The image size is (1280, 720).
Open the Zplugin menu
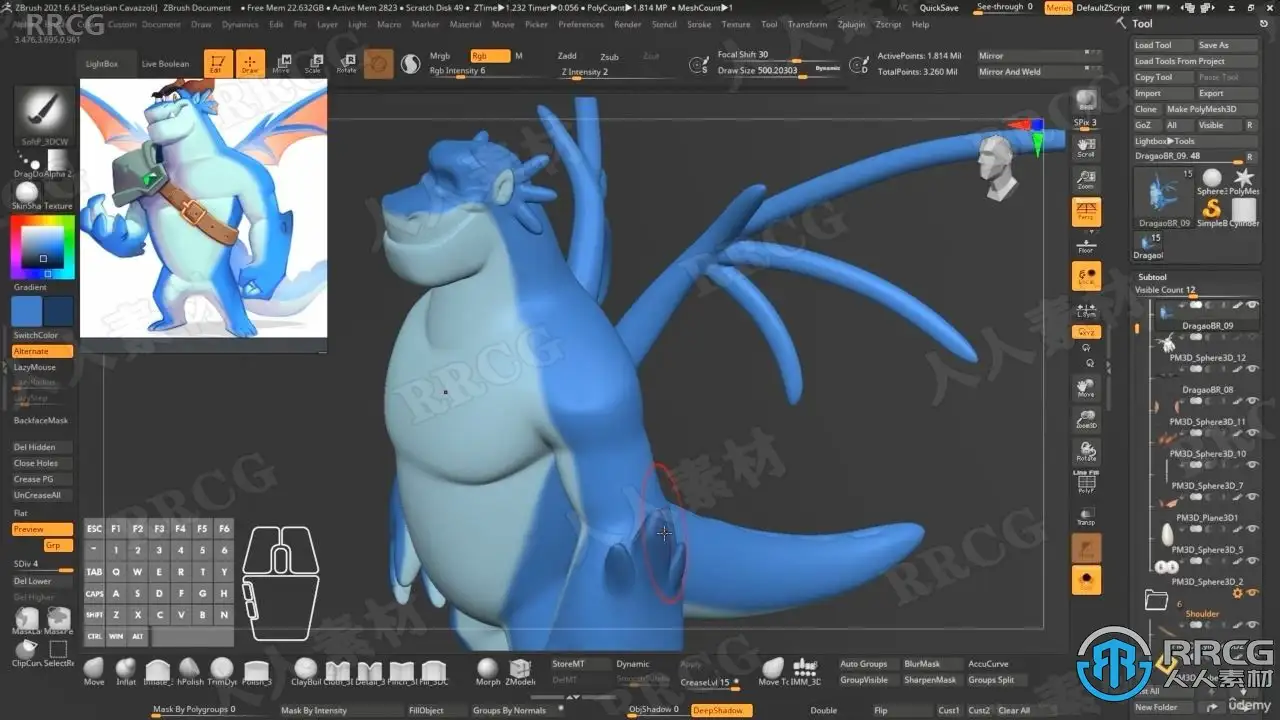point(852,24)
